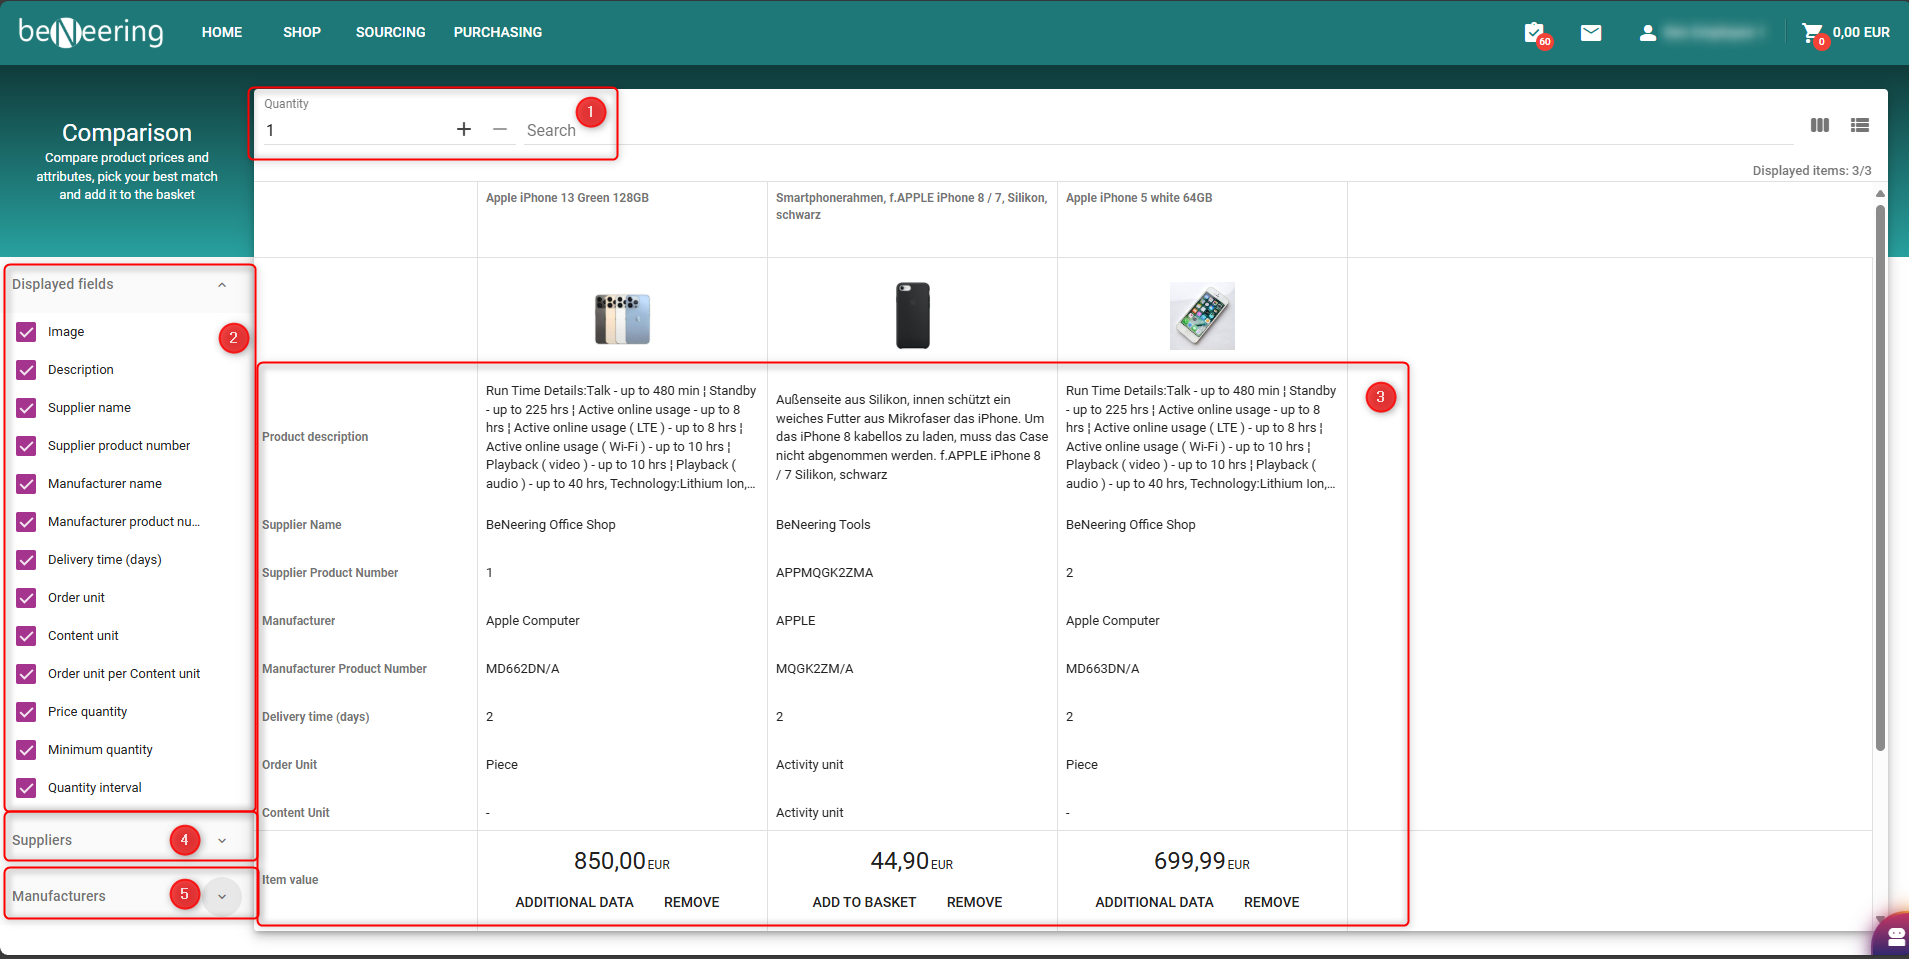The height and width of the screenshot is (959, 1909).
Task: Disable the Delivery time (days) checkbox
Action: tap(27, 560)
